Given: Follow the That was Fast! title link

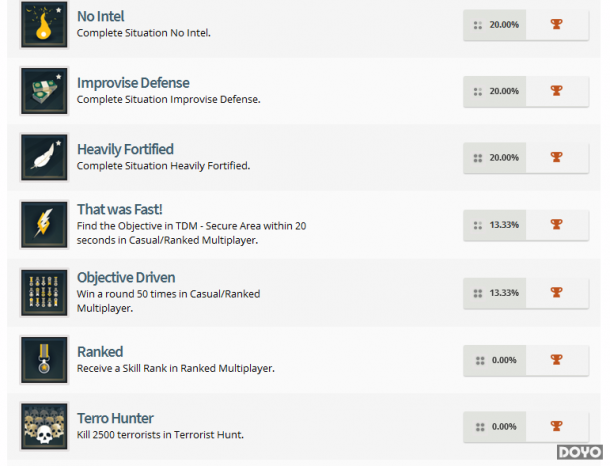Looking at the screenshot, I should pos(119,209).
